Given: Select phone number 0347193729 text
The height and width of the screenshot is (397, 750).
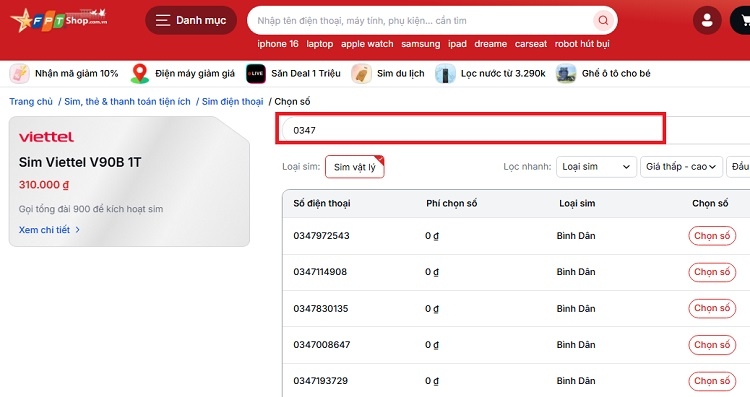Looking at the screenshot, I should 320,381.
